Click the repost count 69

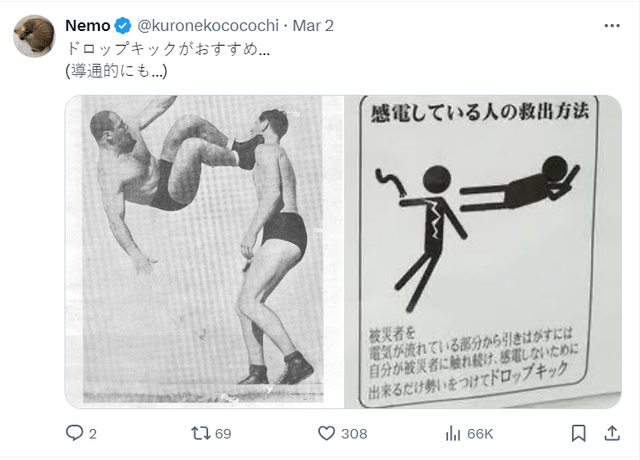point(223,433)
